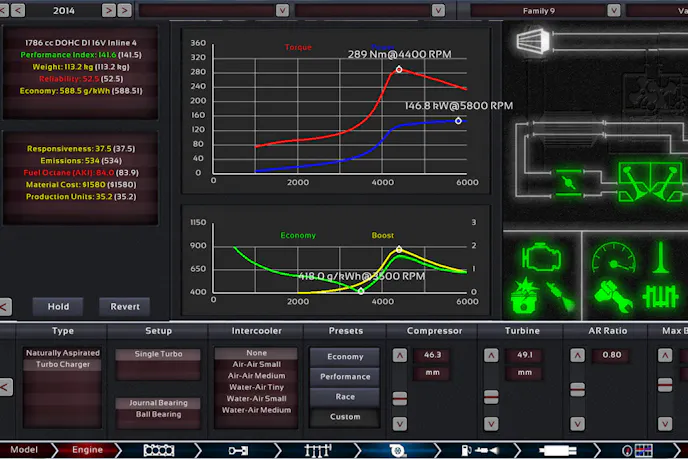
Task: Increase compressor size with up arrow
Action: click(x=399, y=354)
